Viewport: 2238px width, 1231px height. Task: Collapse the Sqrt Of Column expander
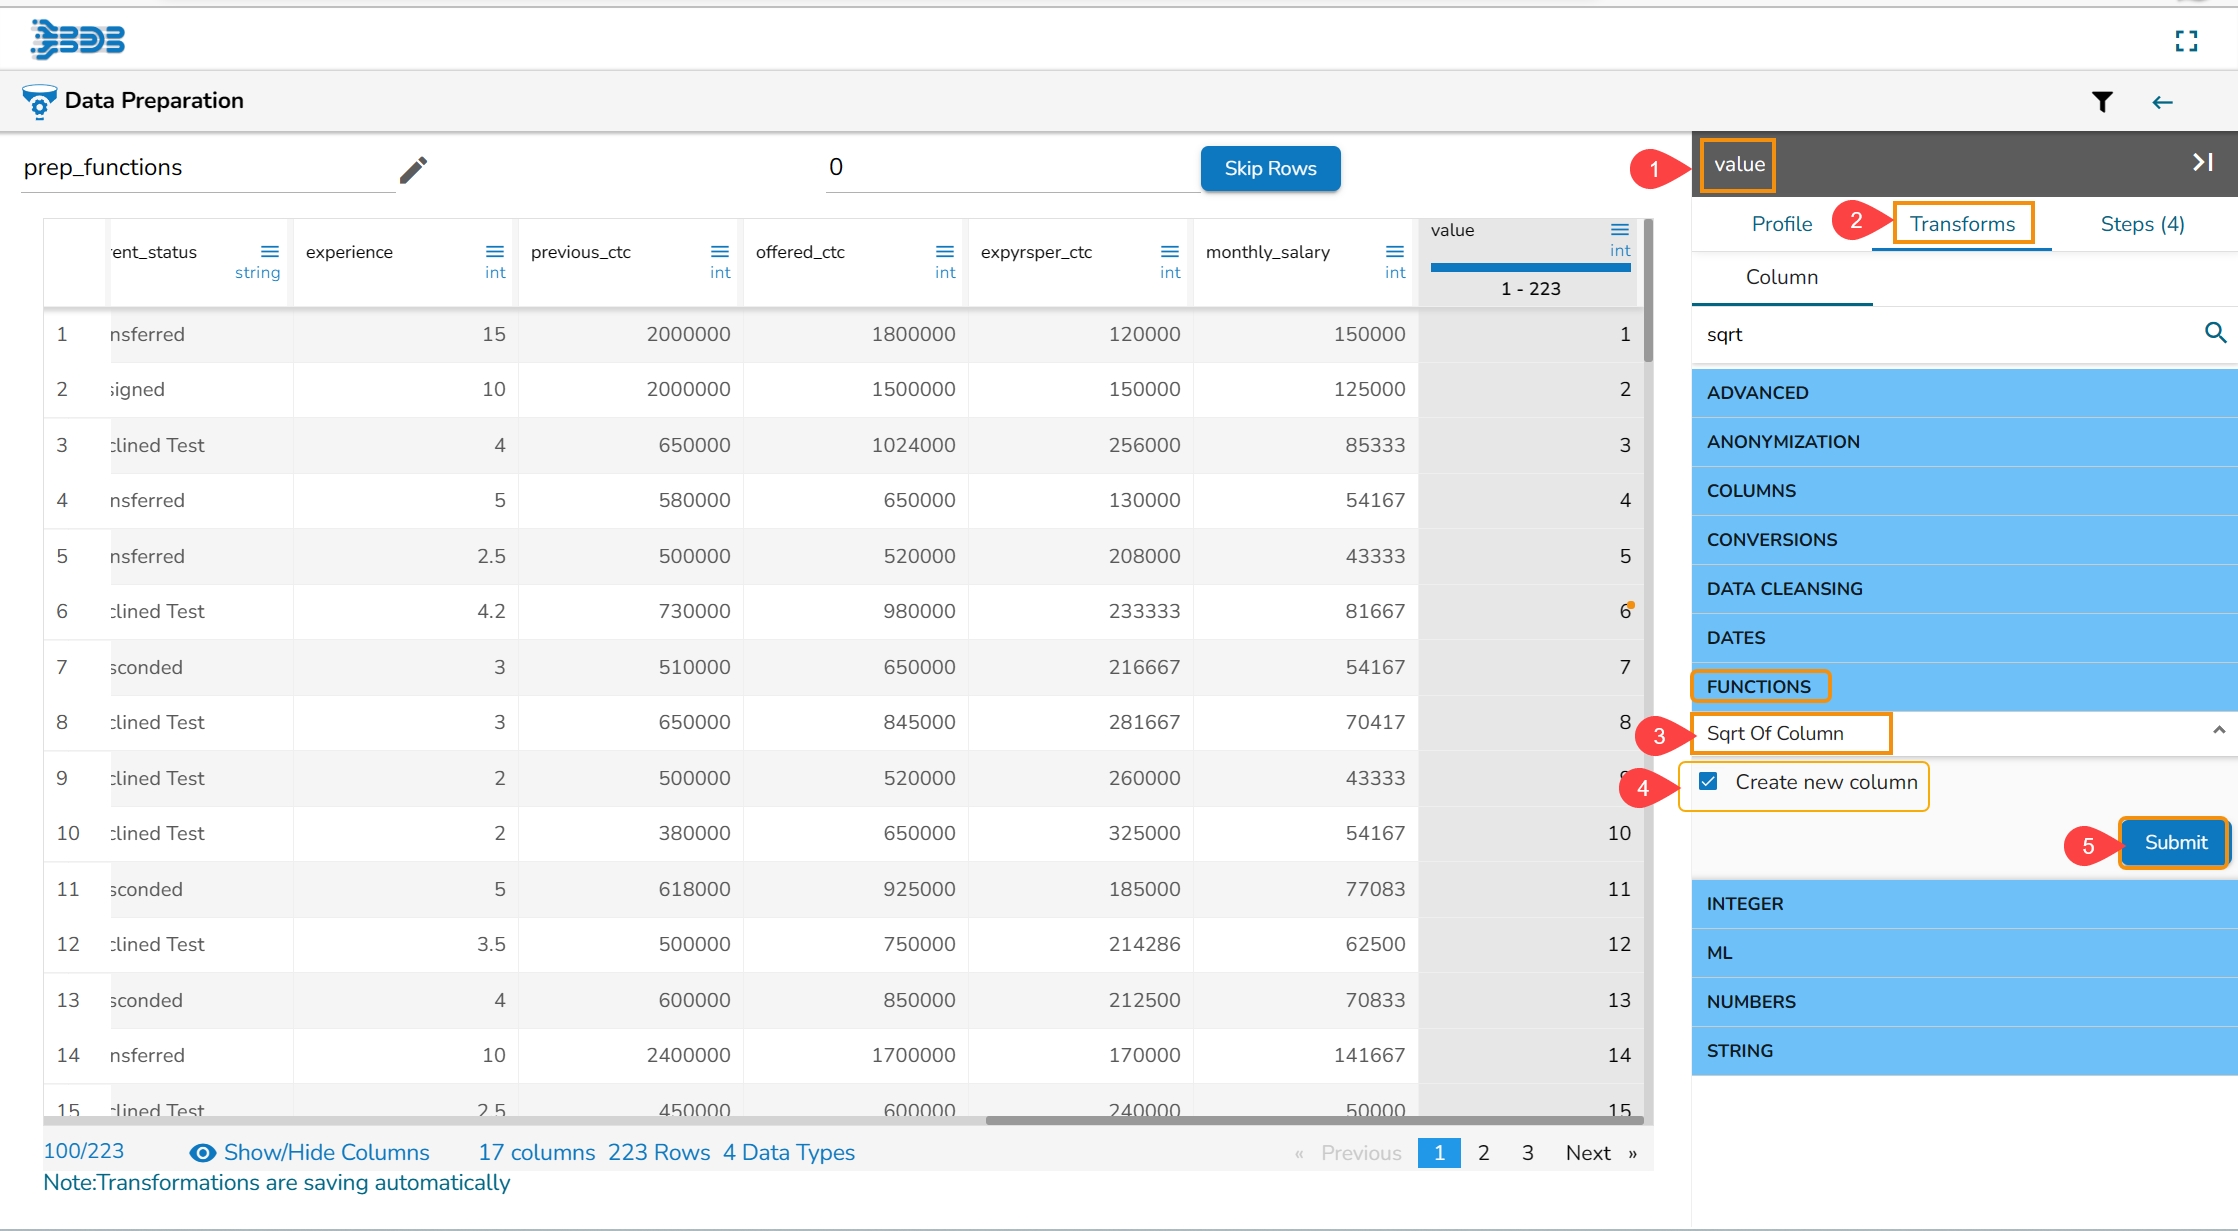[x=2218, y=731]
